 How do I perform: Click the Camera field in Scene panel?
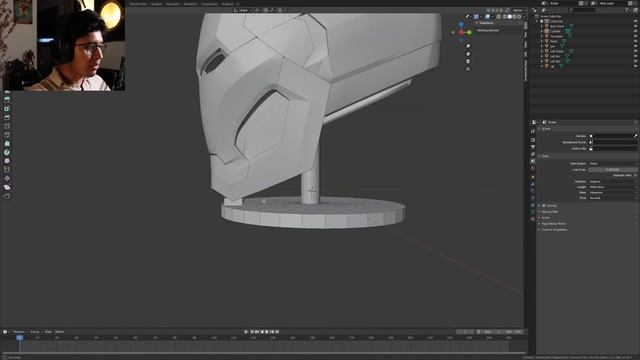tap(613, 136)
